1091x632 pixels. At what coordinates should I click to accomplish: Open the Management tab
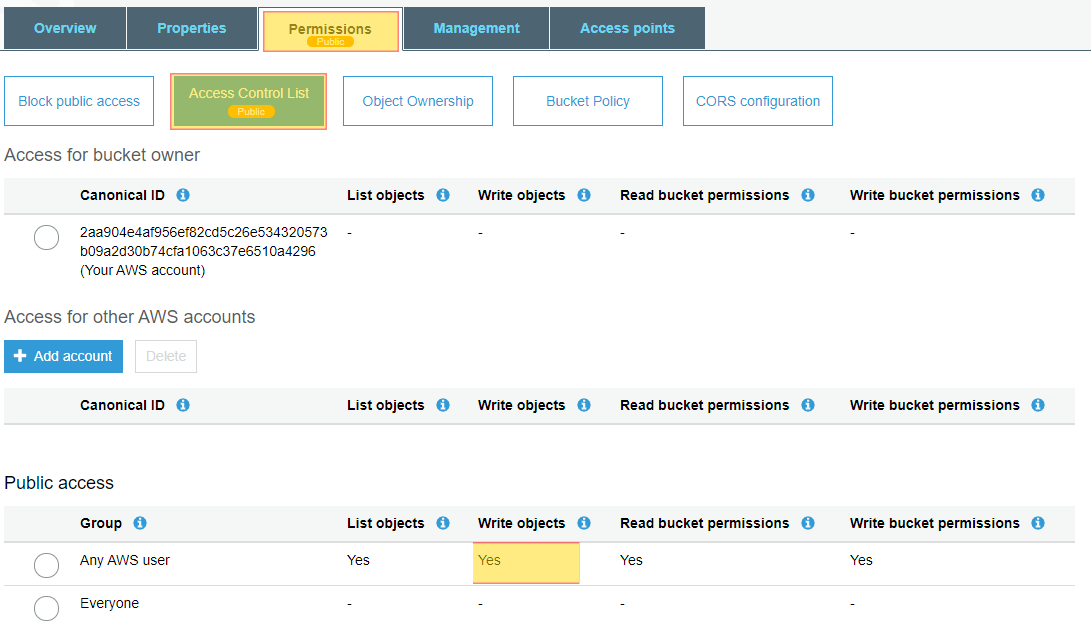477,28
